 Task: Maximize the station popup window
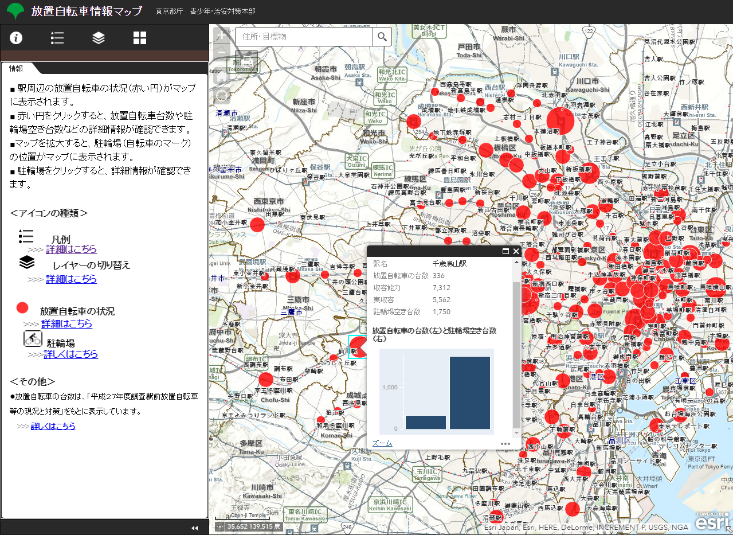tap(505, 251)
